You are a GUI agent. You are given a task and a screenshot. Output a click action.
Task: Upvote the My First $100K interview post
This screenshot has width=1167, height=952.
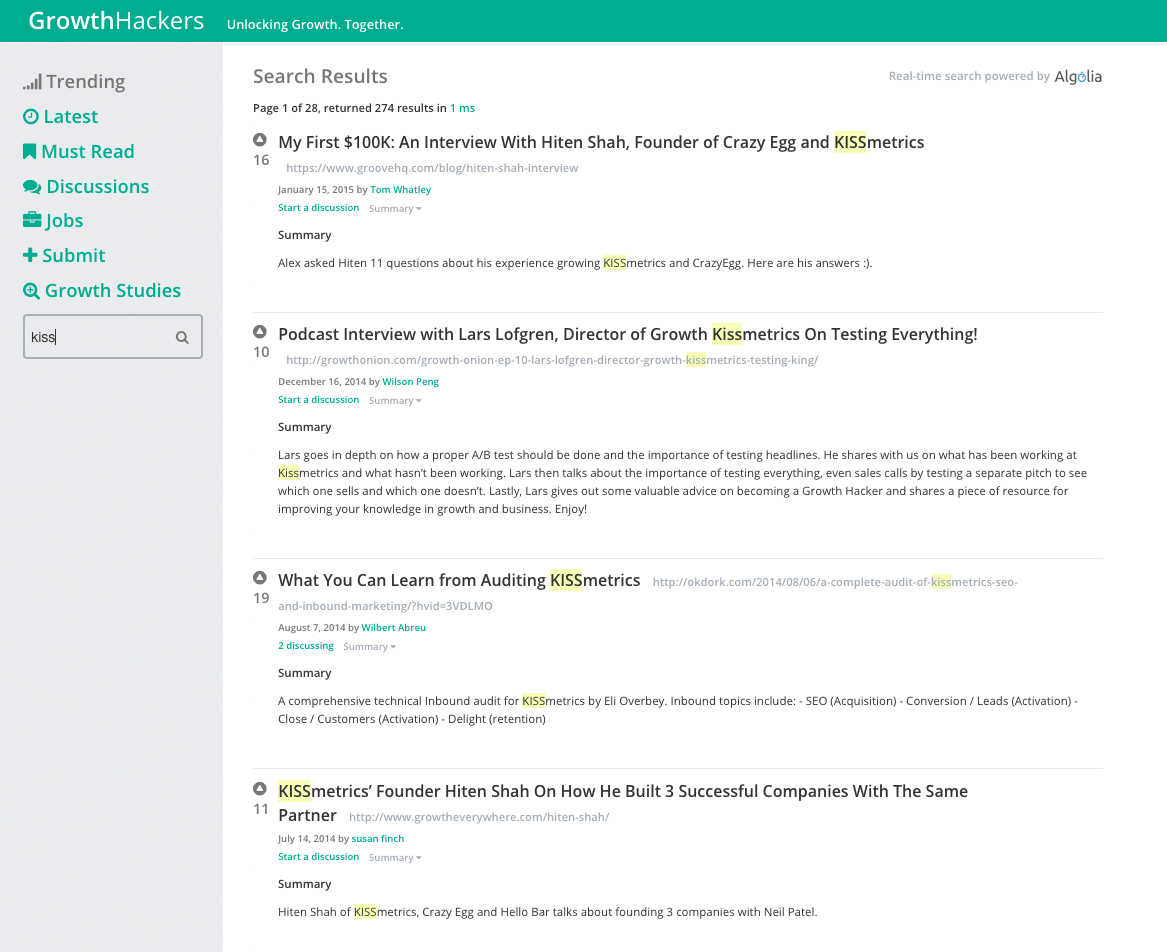[x=260, y=139]
